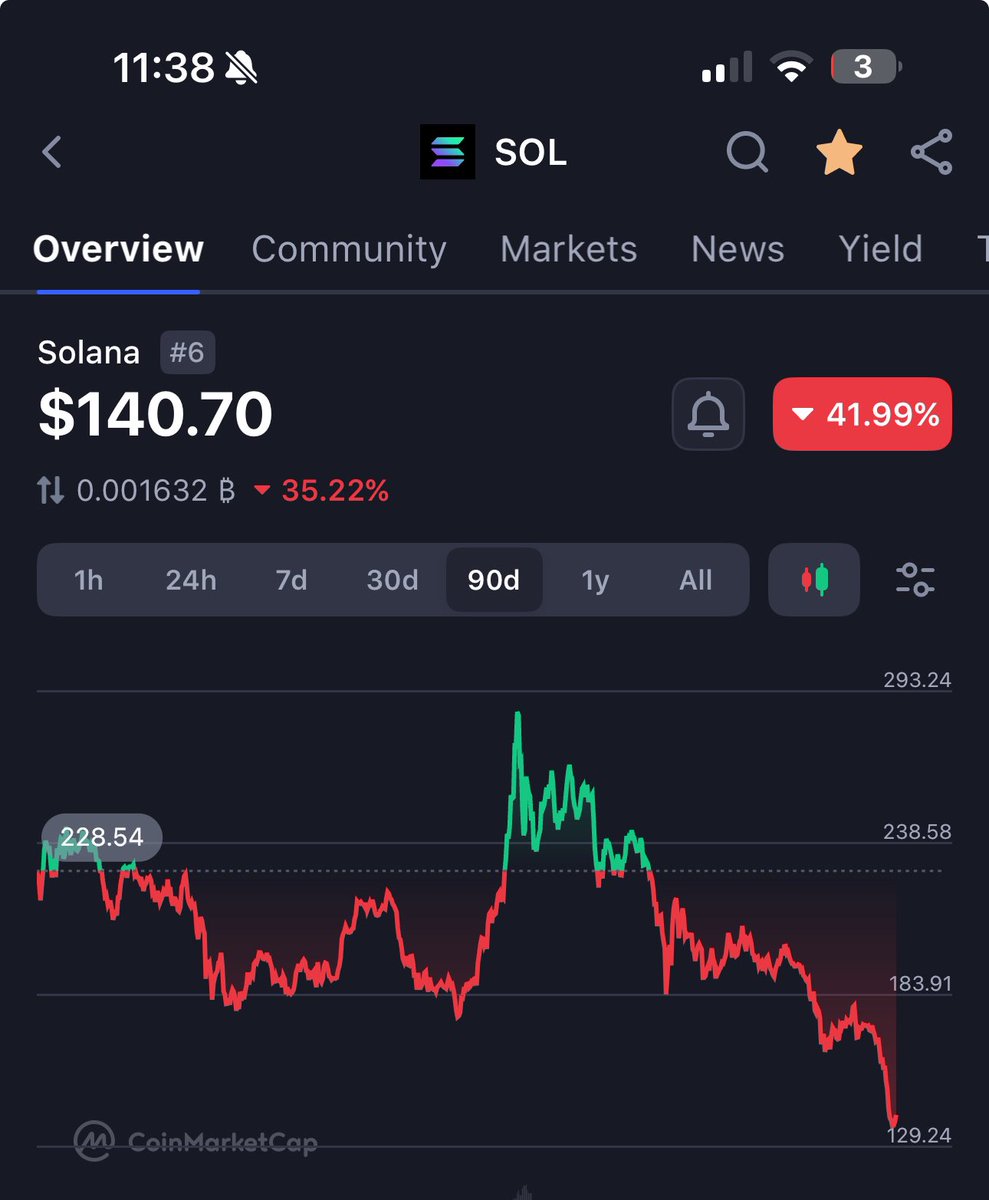The width and height of the screenshot is (989, 1200).
Task: Tap the 11:38 clock
Action: [163, 68]
